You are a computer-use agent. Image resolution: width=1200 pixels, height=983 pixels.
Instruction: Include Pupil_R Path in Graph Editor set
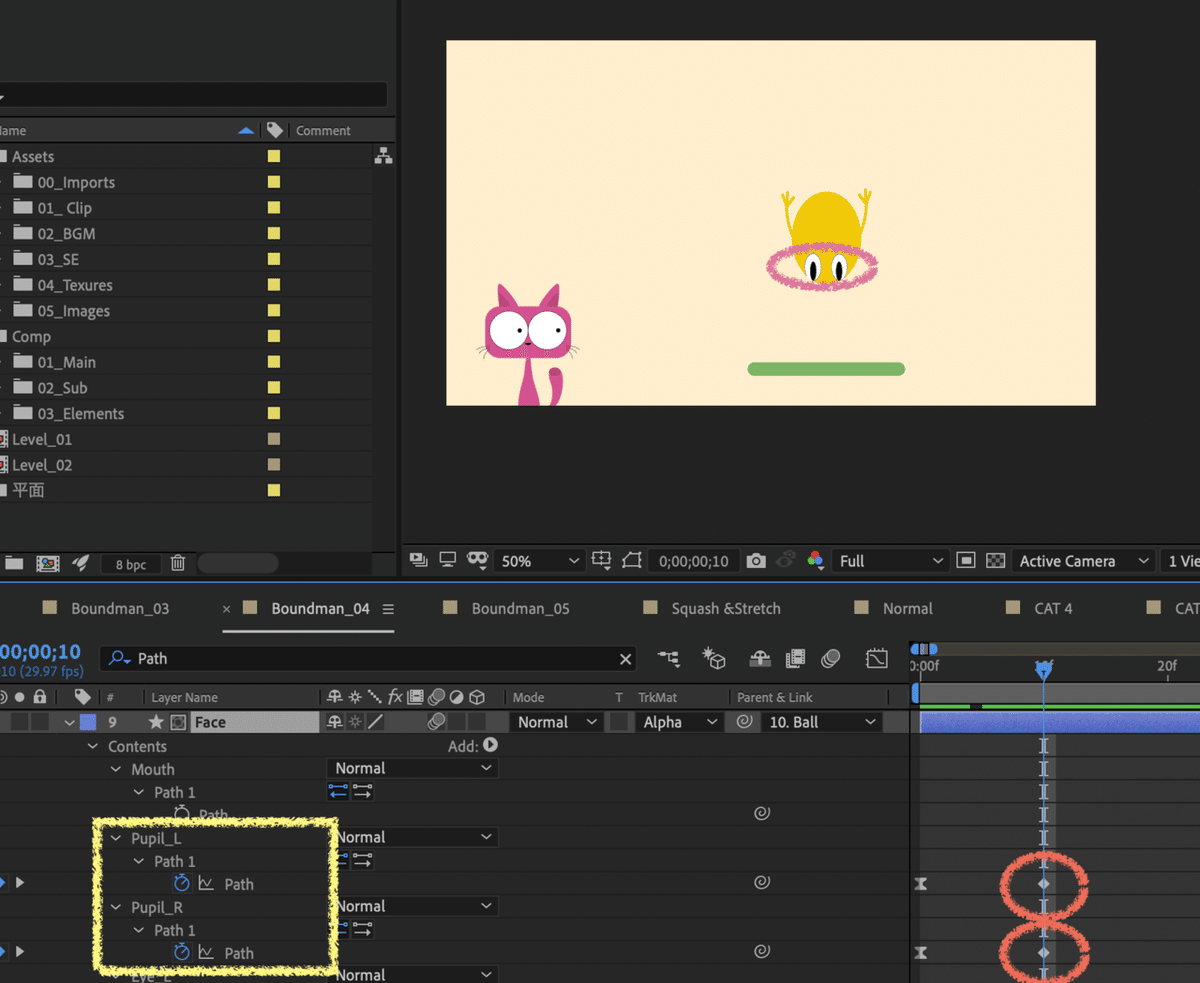click(206, 953)
